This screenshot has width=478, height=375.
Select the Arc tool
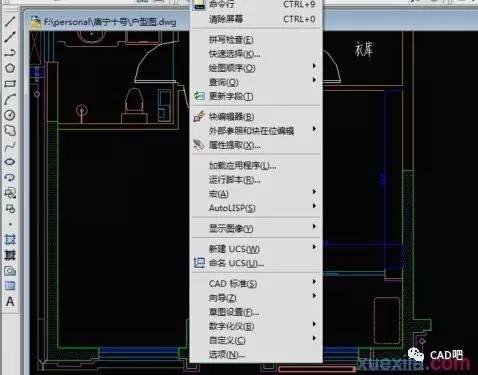(10, 99)
